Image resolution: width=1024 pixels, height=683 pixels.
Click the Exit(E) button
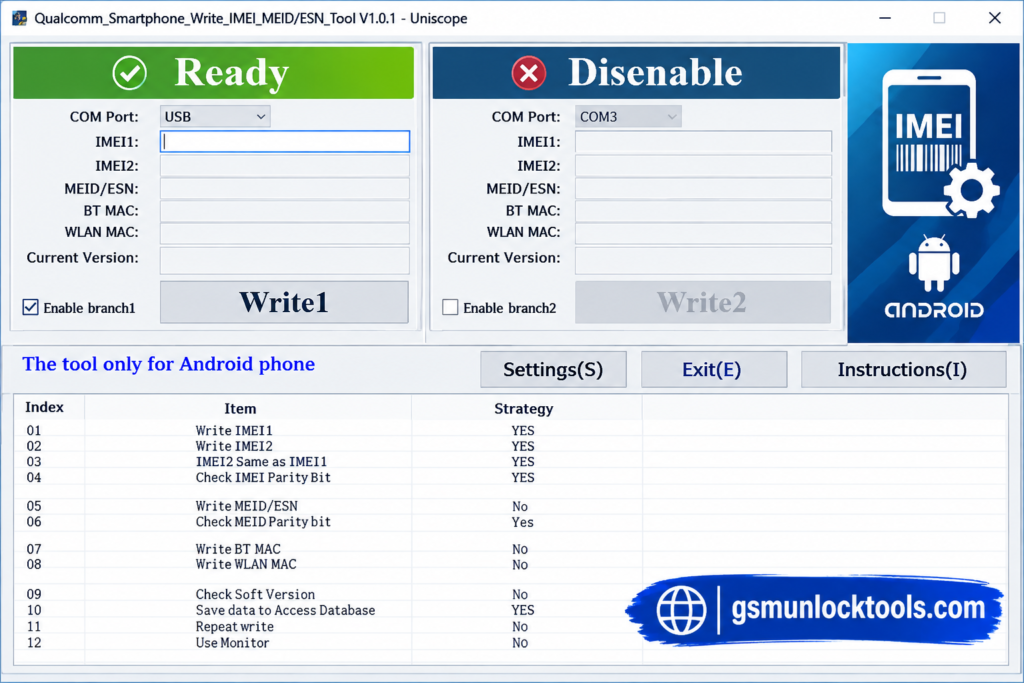(714, 370)
